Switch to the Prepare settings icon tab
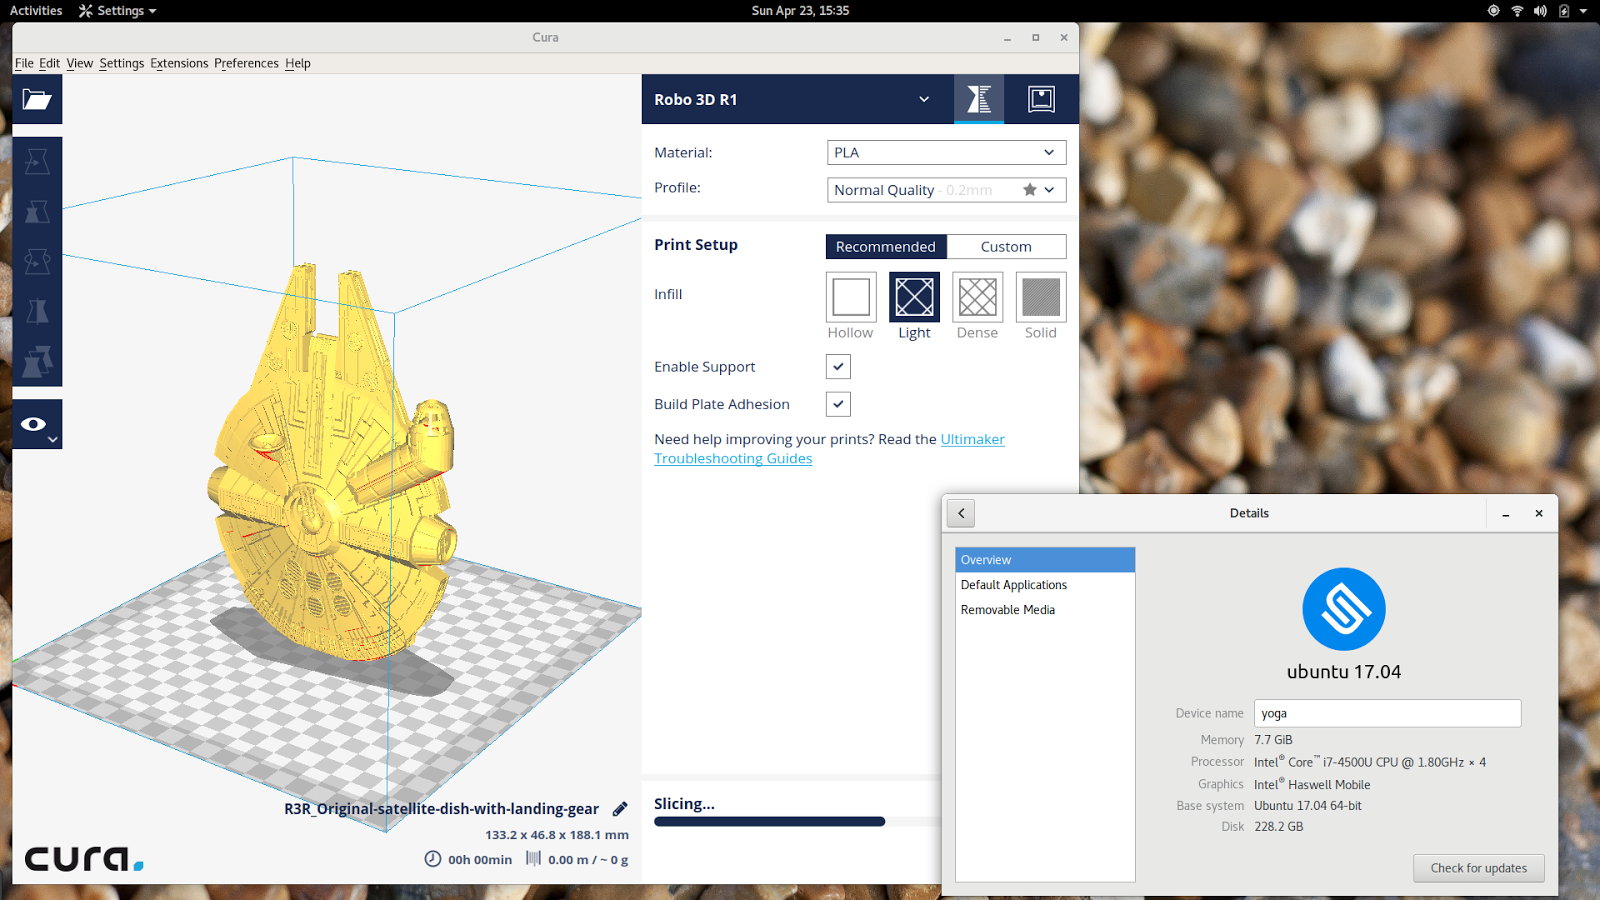 click(x=979, y=99)
